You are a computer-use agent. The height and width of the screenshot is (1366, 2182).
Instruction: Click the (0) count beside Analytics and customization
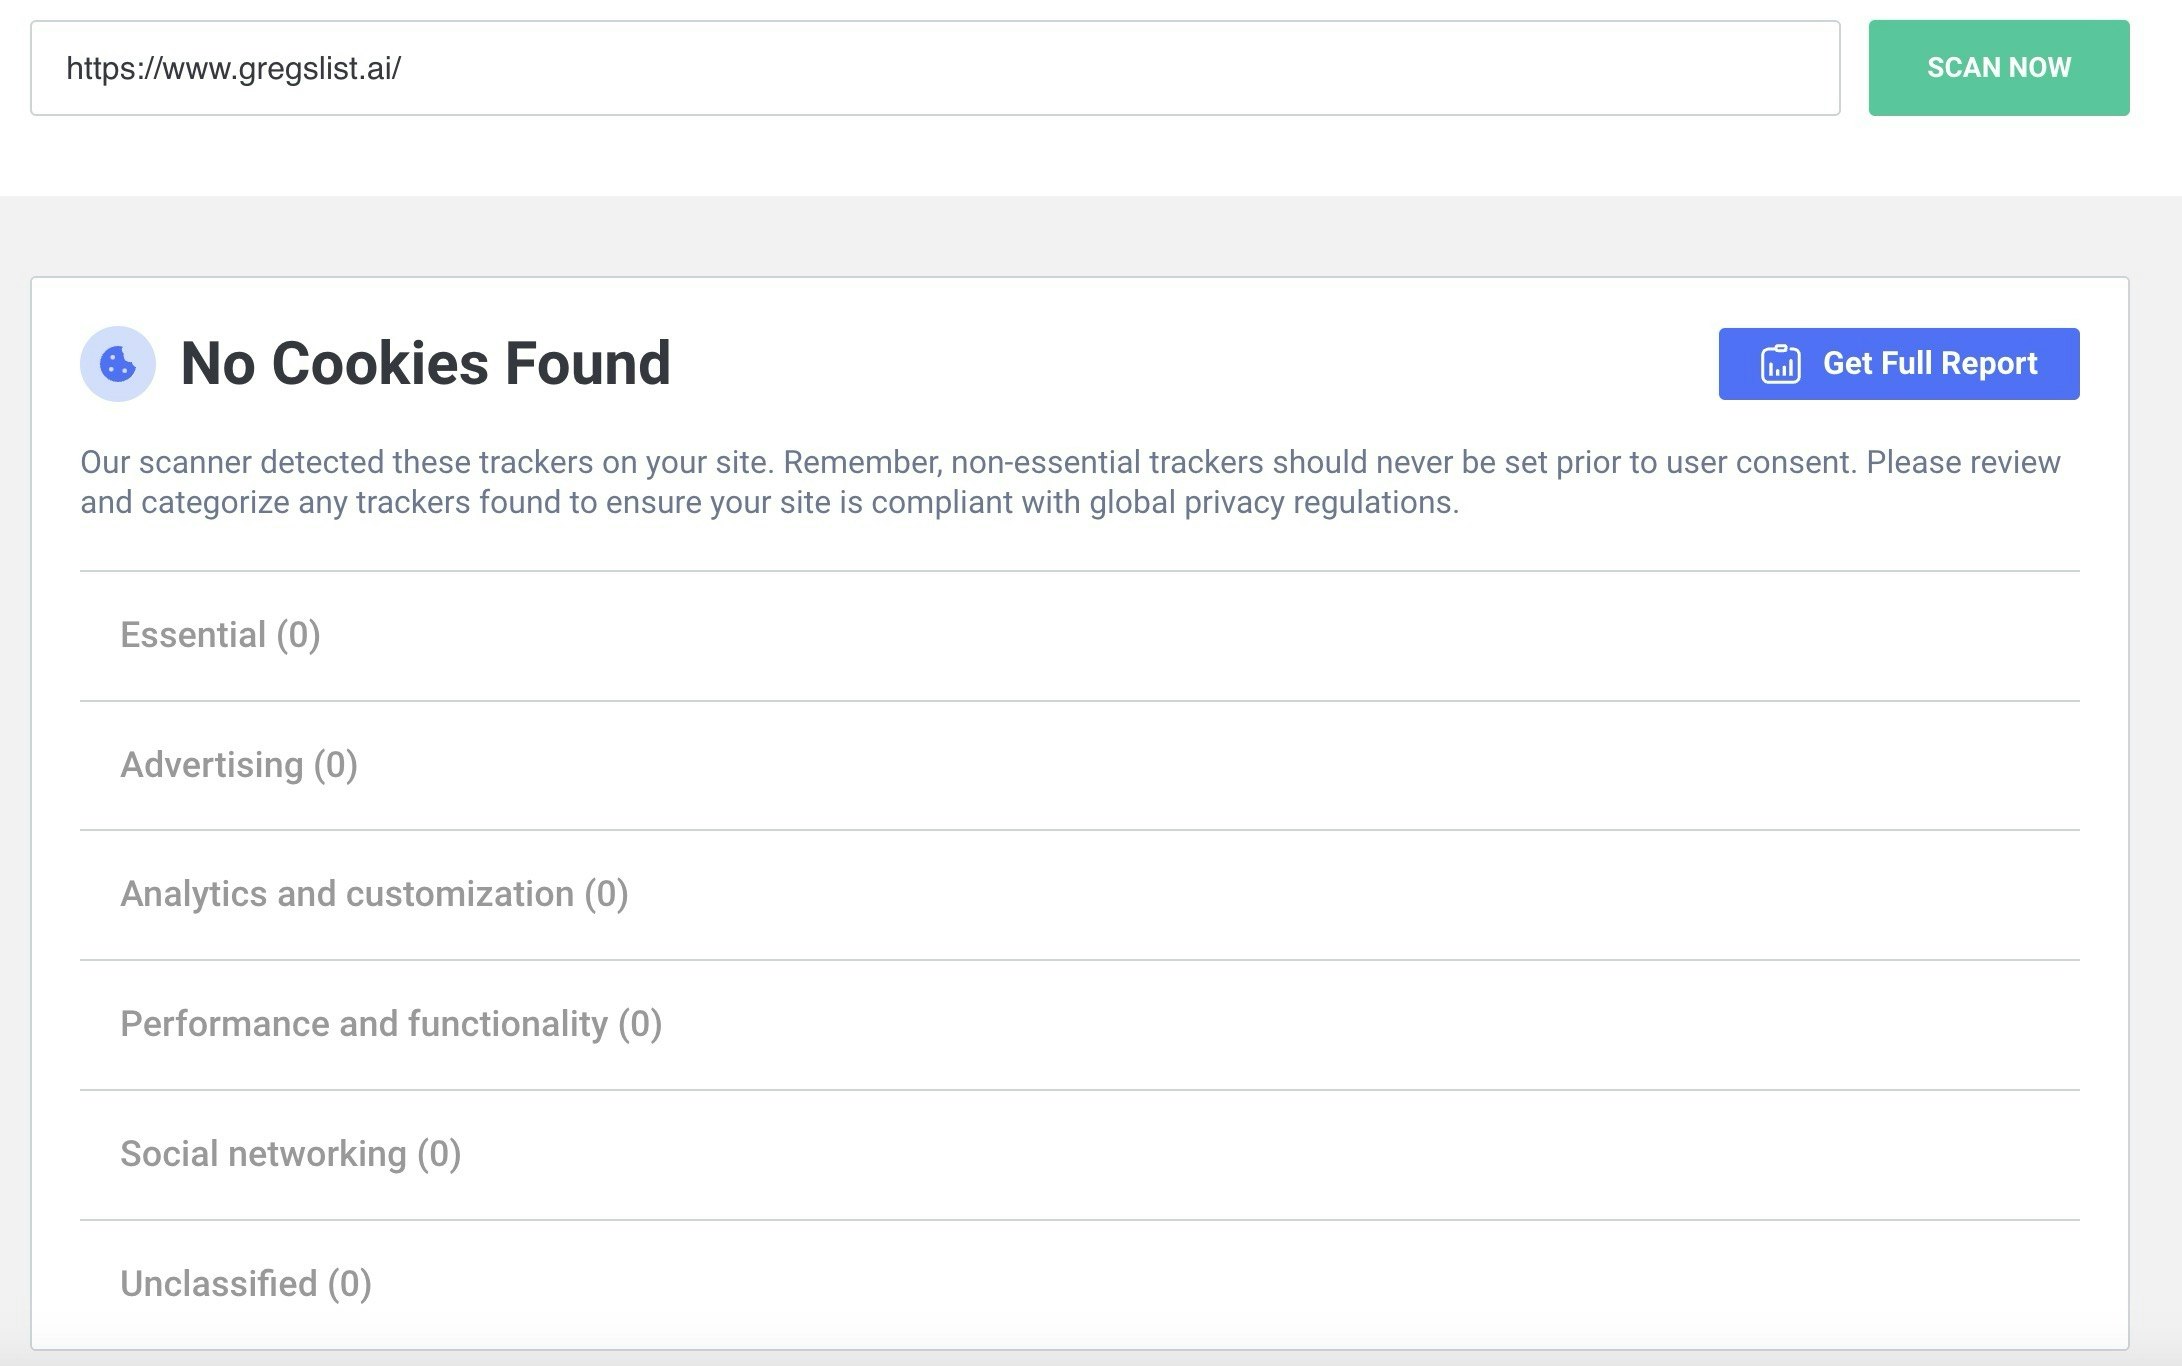click(606, 894)
